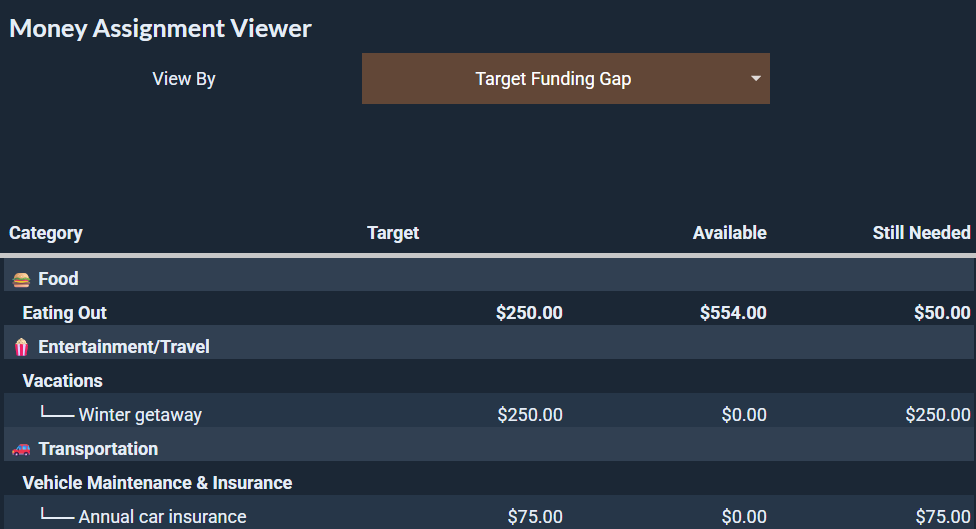This screenshot has height=529, width=976.
Task: Click the View By label
Action: click(x=184, y=79)
